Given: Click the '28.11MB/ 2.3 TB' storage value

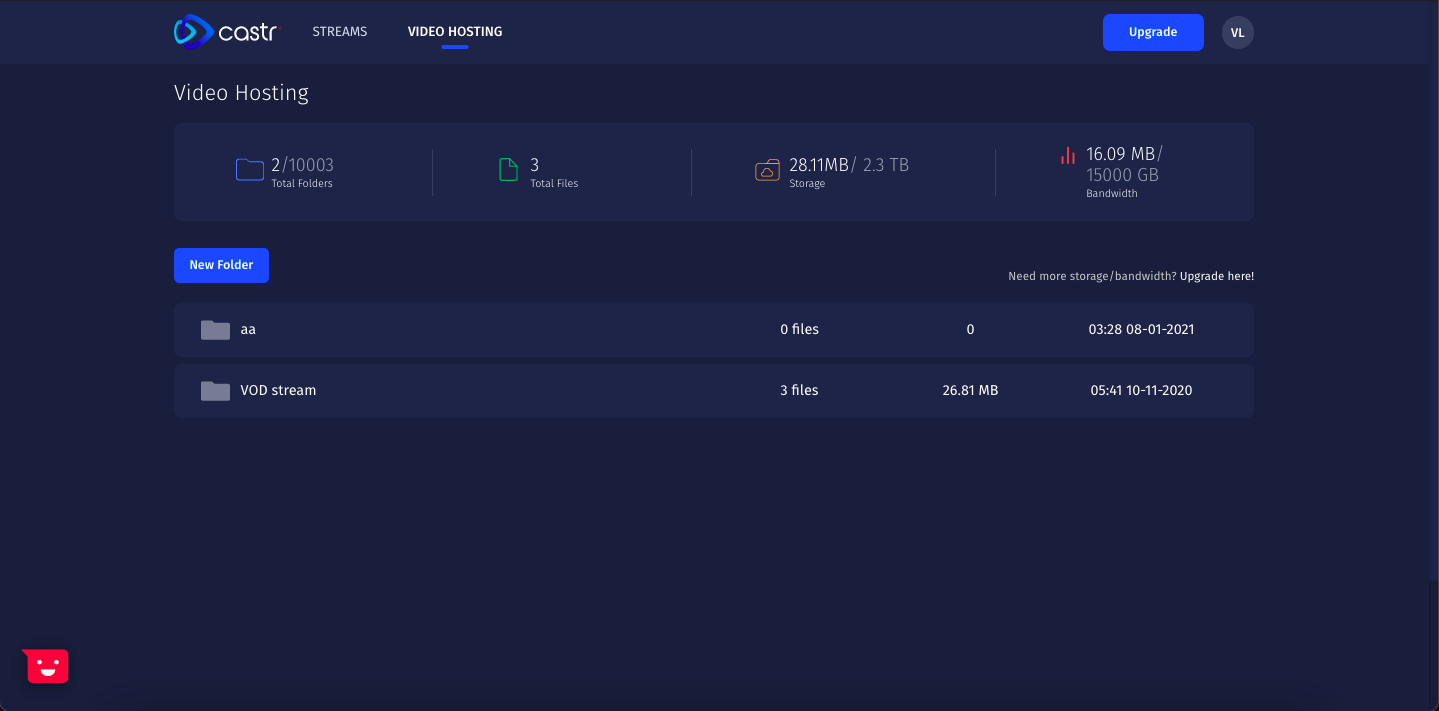Looking at the screenshot, I should click(849, 165).
